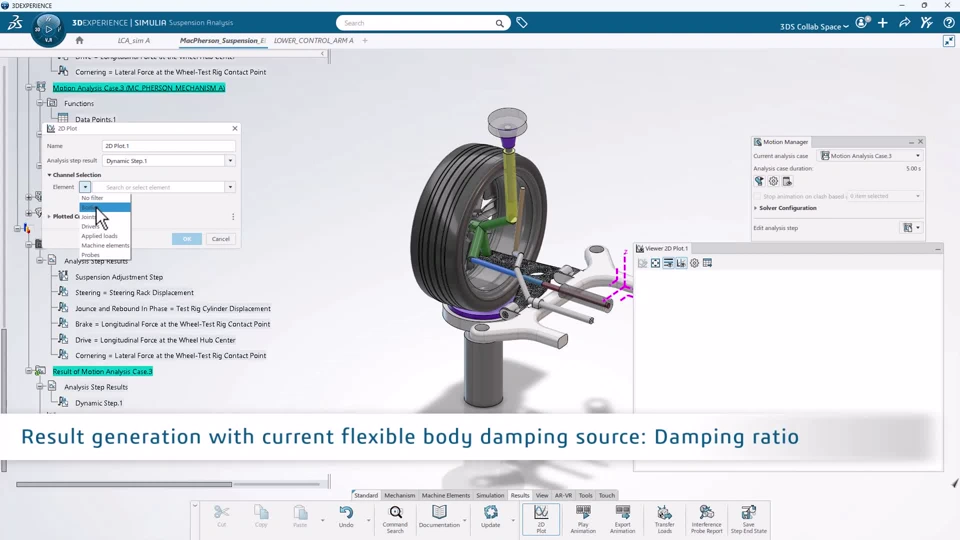Switch to the Machine Elements ribbon tab
This screenshot has height=540, width=960.
tap(446, 495)
